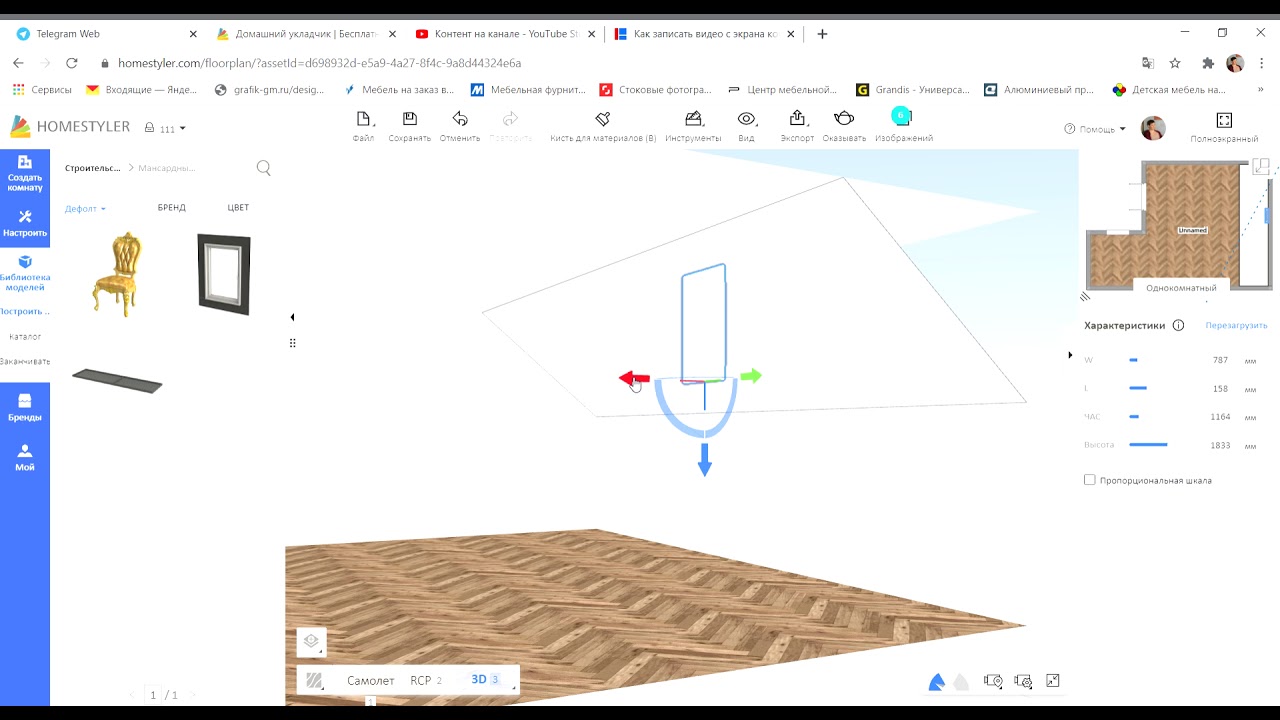Select the ЦВЕТ filter tab
Screen dimensions: 1280x720
[238, 208]
